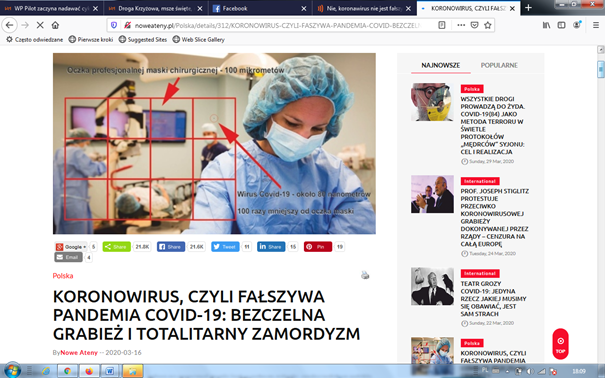Open Nowe Ateny author link
Viewport: 605px width, 378px height.
click(x=79, y=353)
